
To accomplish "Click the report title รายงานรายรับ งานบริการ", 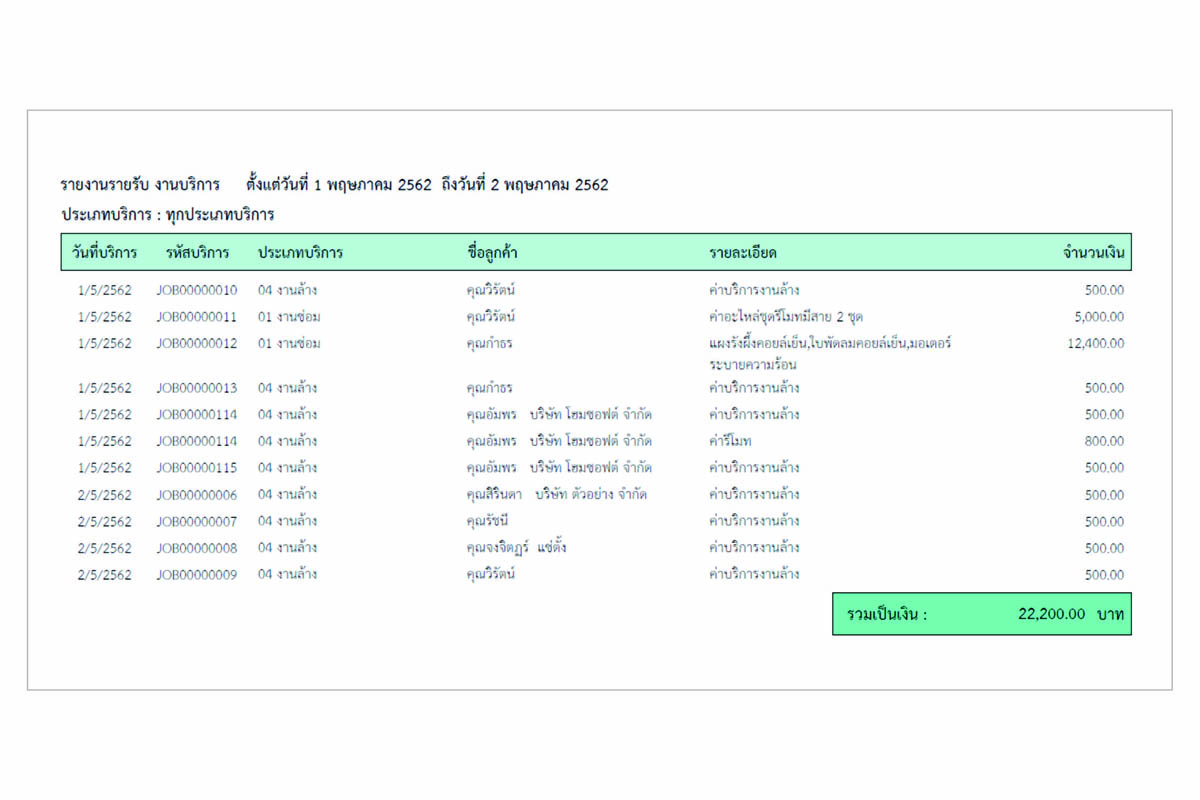I will (140, 185).
